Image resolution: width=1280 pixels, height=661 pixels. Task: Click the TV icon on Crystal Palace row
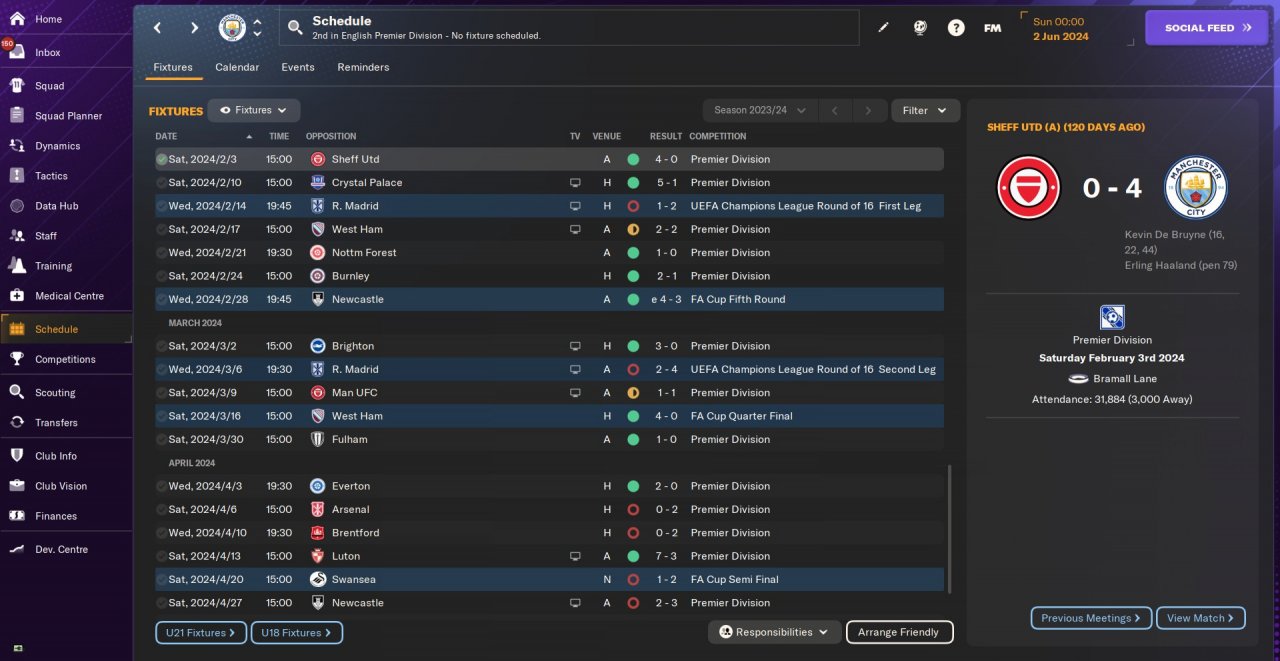575,183
